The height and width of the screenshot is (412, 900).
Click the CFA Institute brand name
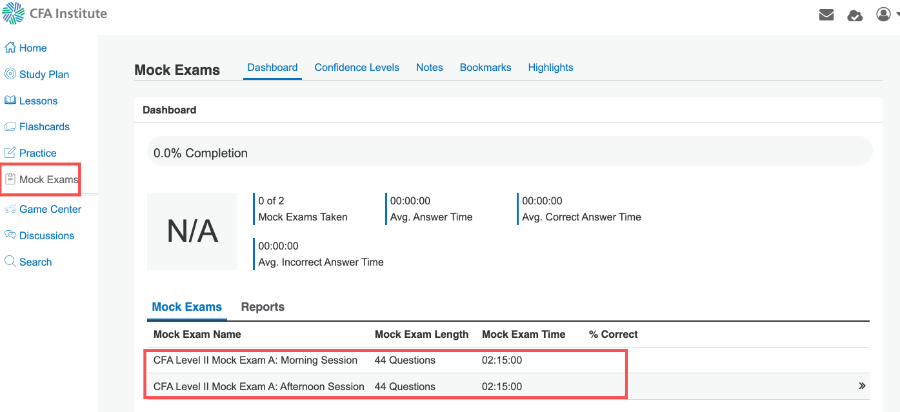click(68, 13)
